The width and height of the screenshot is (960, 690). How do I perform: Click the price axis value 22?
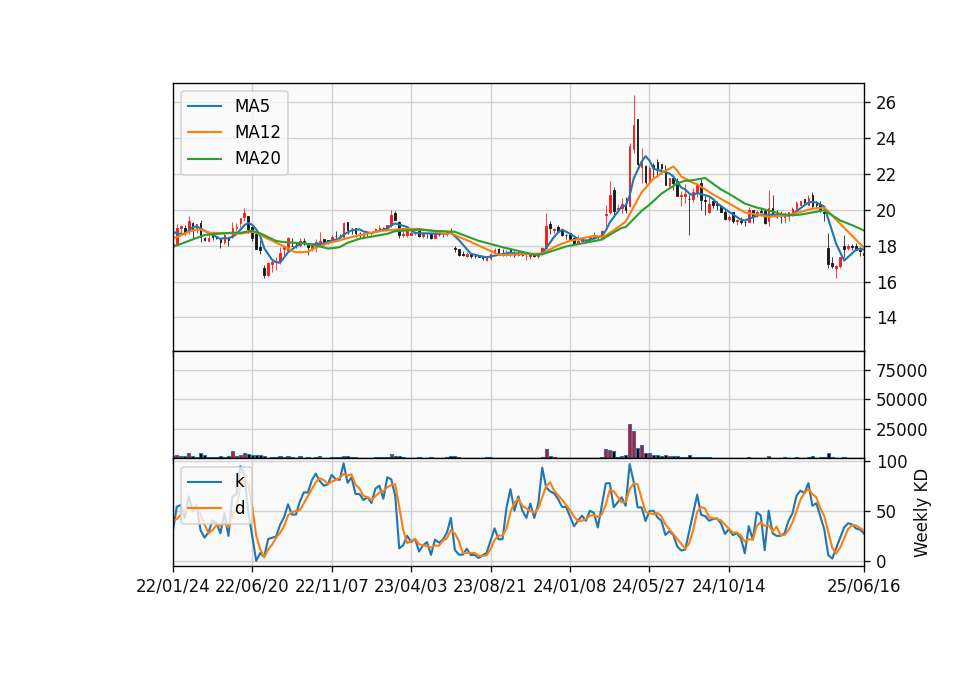point(886,175)
